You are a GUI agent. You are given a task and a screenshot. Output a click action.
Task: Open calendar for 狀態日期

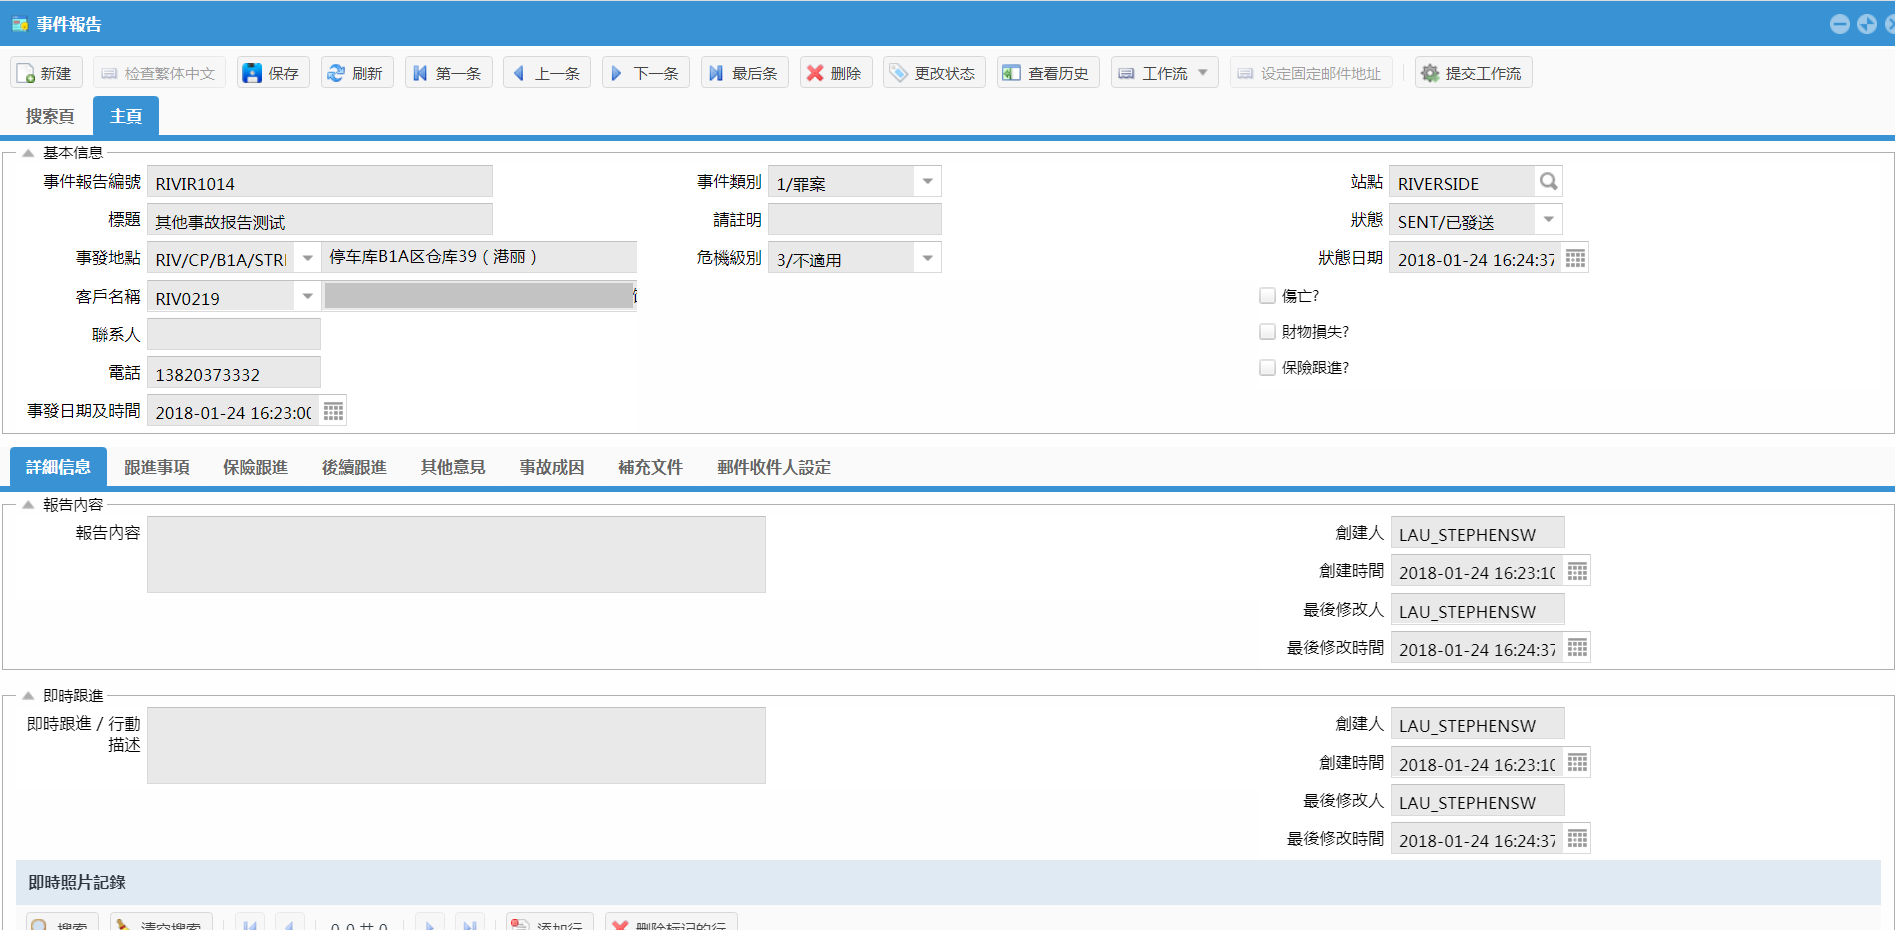pyautogui.click(x=1575, y=258)
